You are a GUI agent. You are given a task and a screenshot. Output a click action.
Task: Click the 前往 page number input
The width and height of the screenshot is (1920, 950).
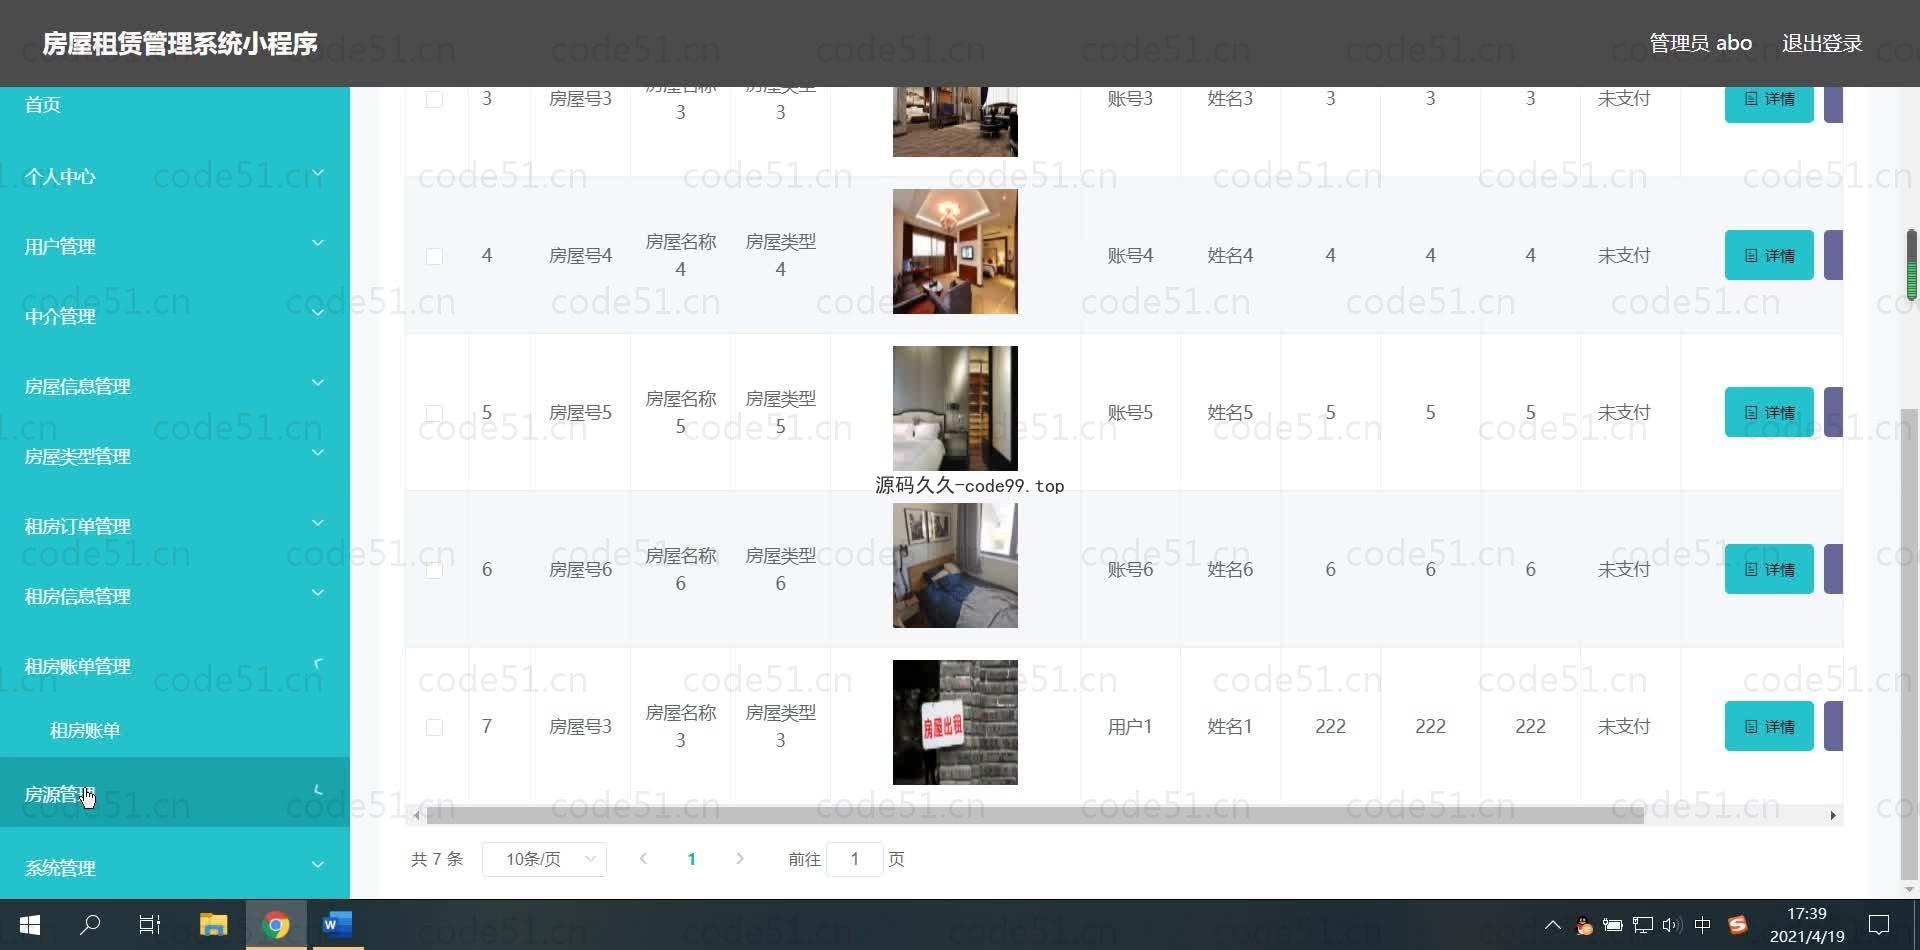854,859
